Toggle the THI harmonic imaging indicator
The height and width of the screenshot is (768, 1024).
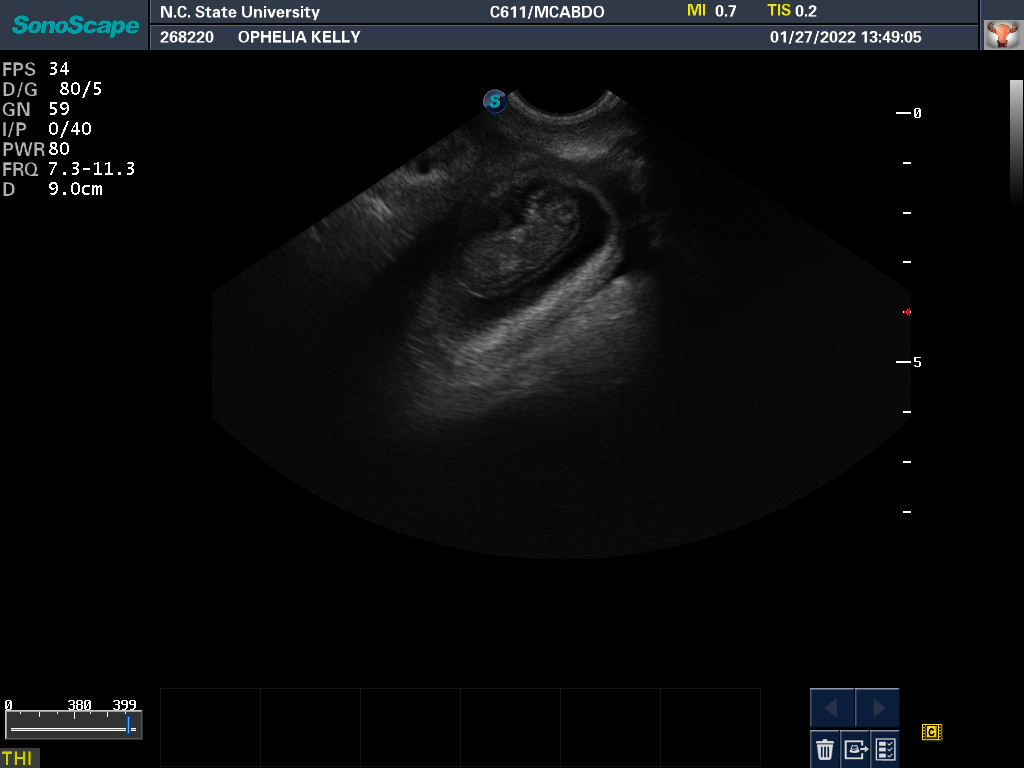(x=18, y=758)
